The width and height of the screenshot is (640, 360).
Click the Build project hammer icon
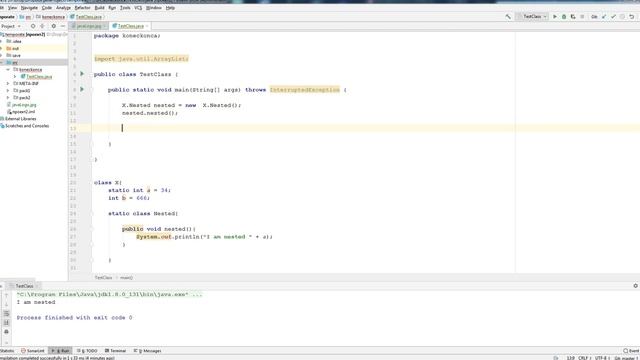(508, 17)
